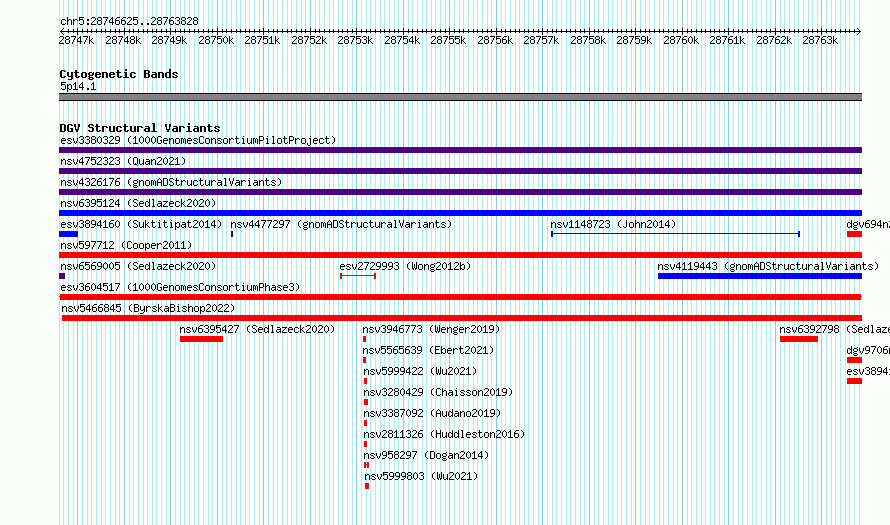
Task: Open the nsv6569005 (Sedlazeck2020) label
Action: pyautogui.click(x=138, y=266)
